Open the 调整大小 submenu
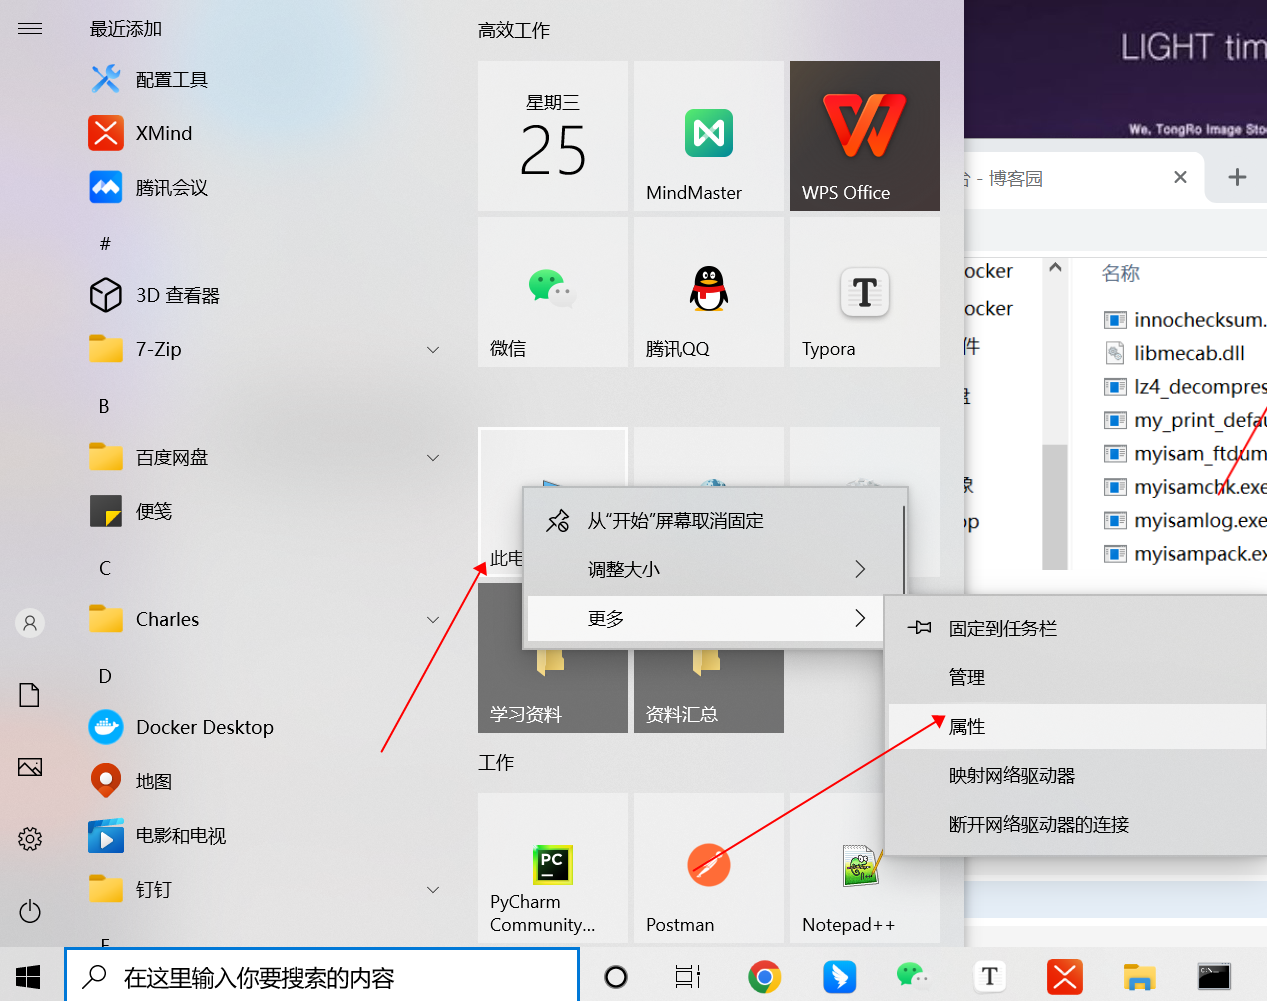1267x1001 pixels. click(704, 569)
